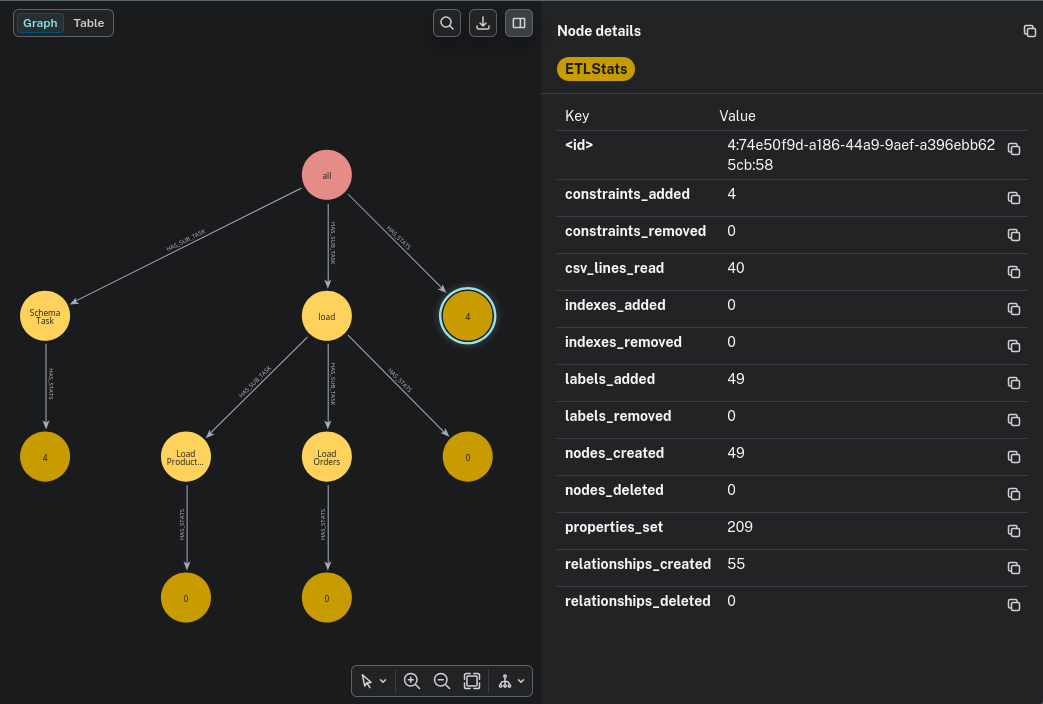Screen dimensions: 1043x704
Task: Copy the <id> property value
Action: pos(1013,149)
